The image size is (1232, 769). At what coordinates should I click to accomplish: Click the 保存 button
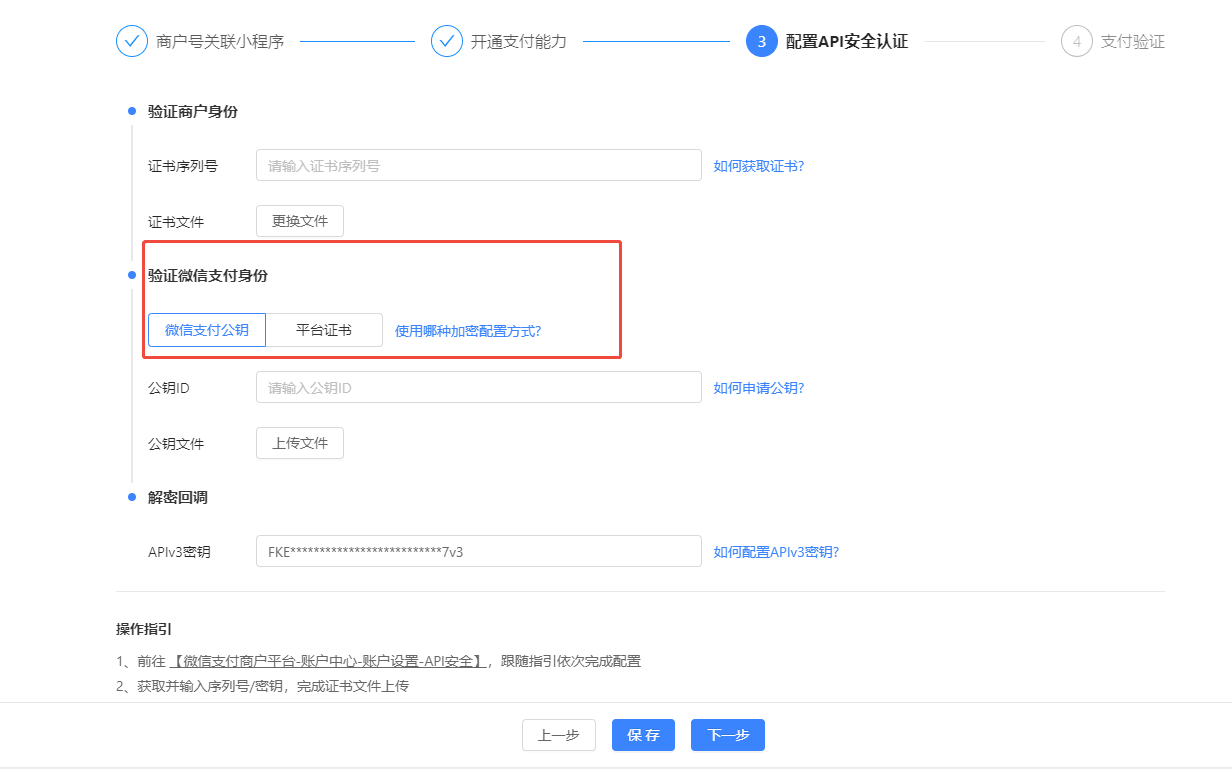(643, 735)
